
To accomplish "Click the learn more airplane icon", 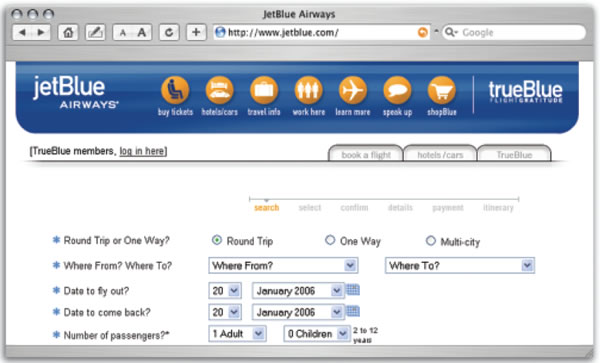I will click(353, 90).
